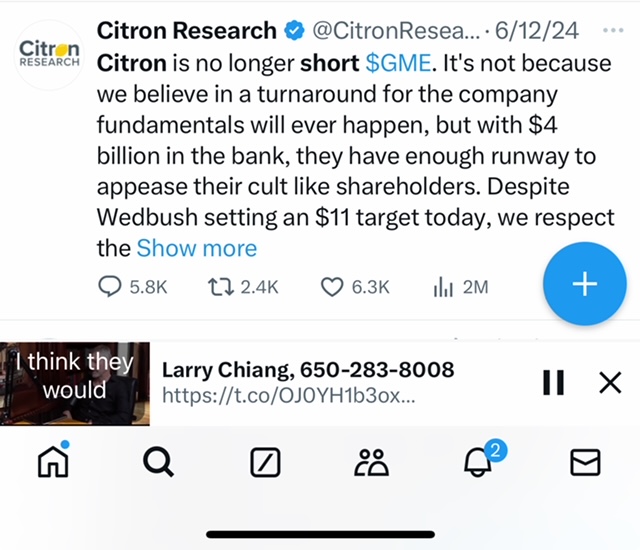Pause the playing video in the mini player

(x=553, y=382)
